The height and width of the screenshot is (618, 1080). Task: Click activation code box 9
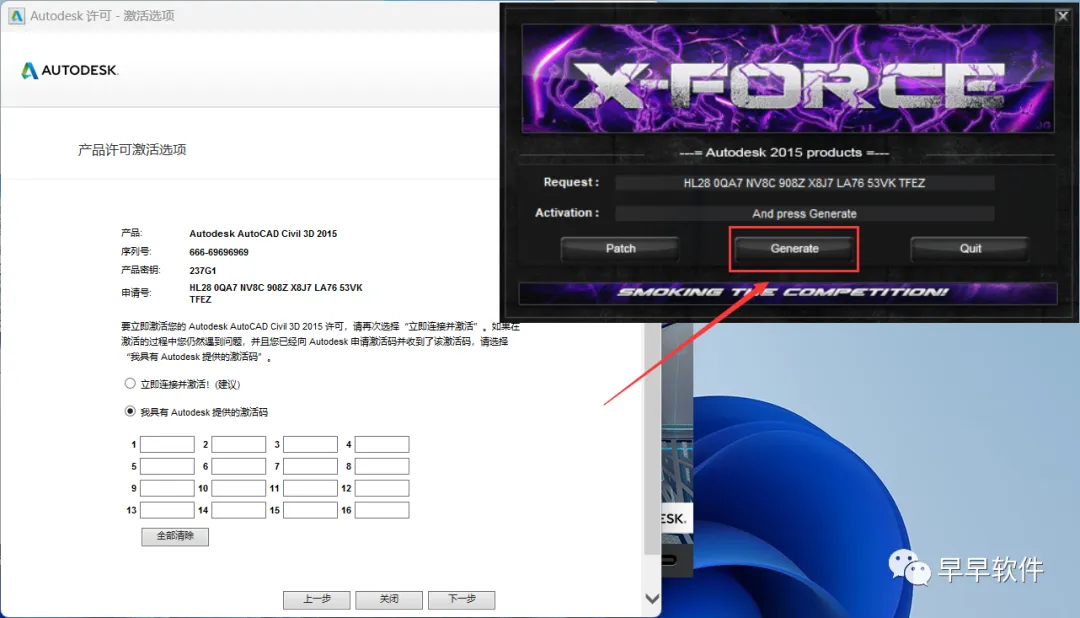pos(167,488)
